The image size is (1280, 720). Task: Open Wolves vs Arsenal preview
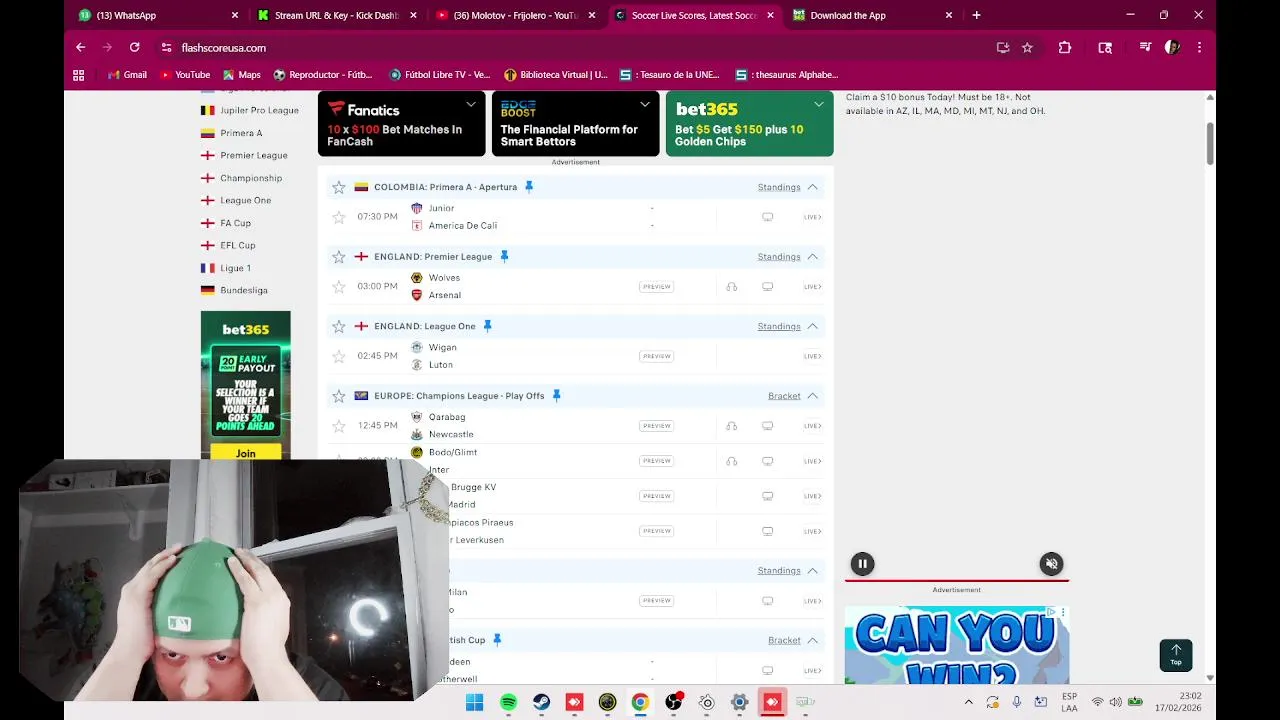[657, 287]
